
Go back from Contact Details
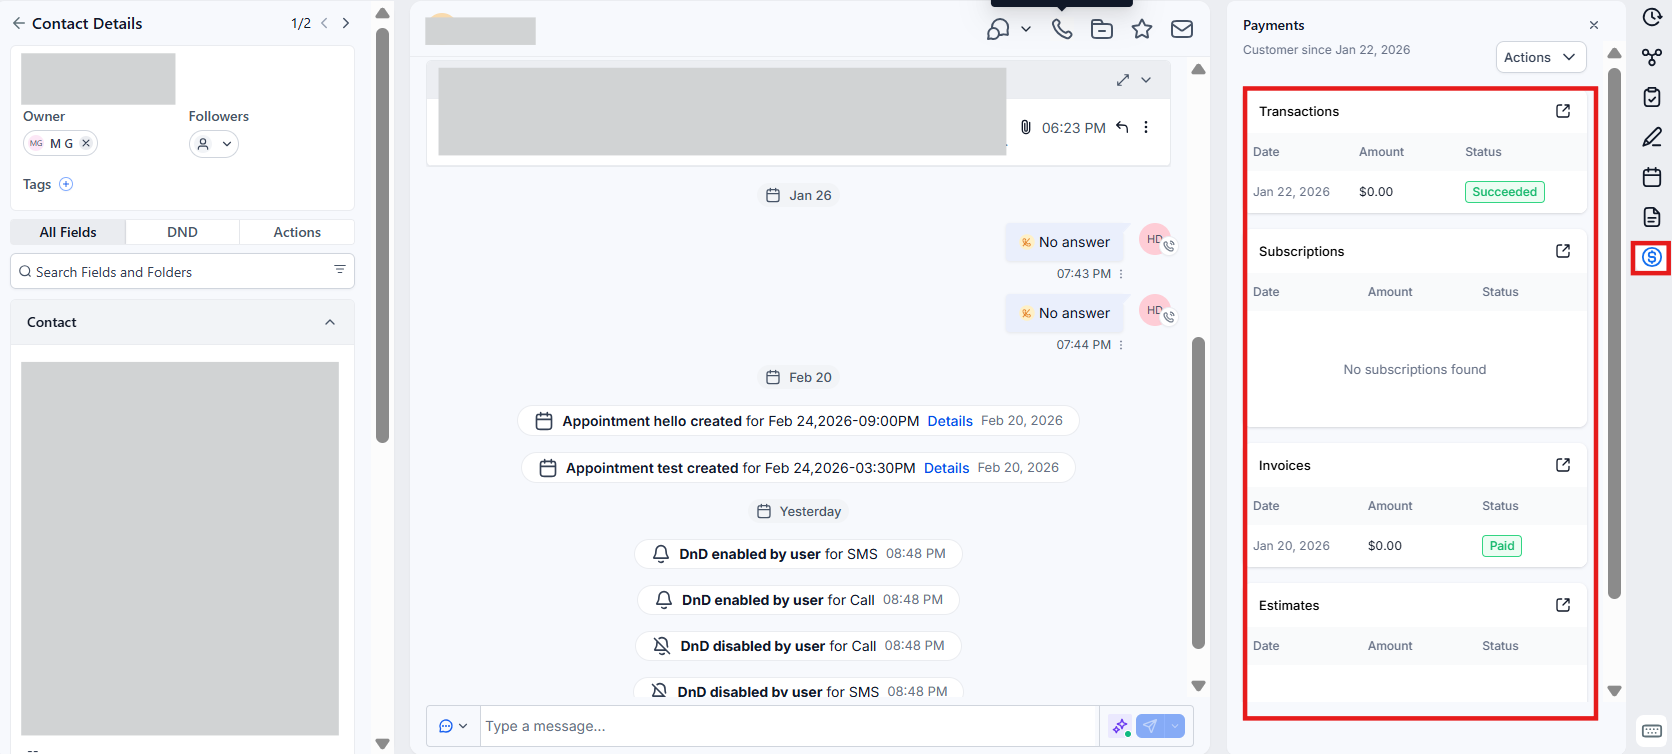coord(19,23)
